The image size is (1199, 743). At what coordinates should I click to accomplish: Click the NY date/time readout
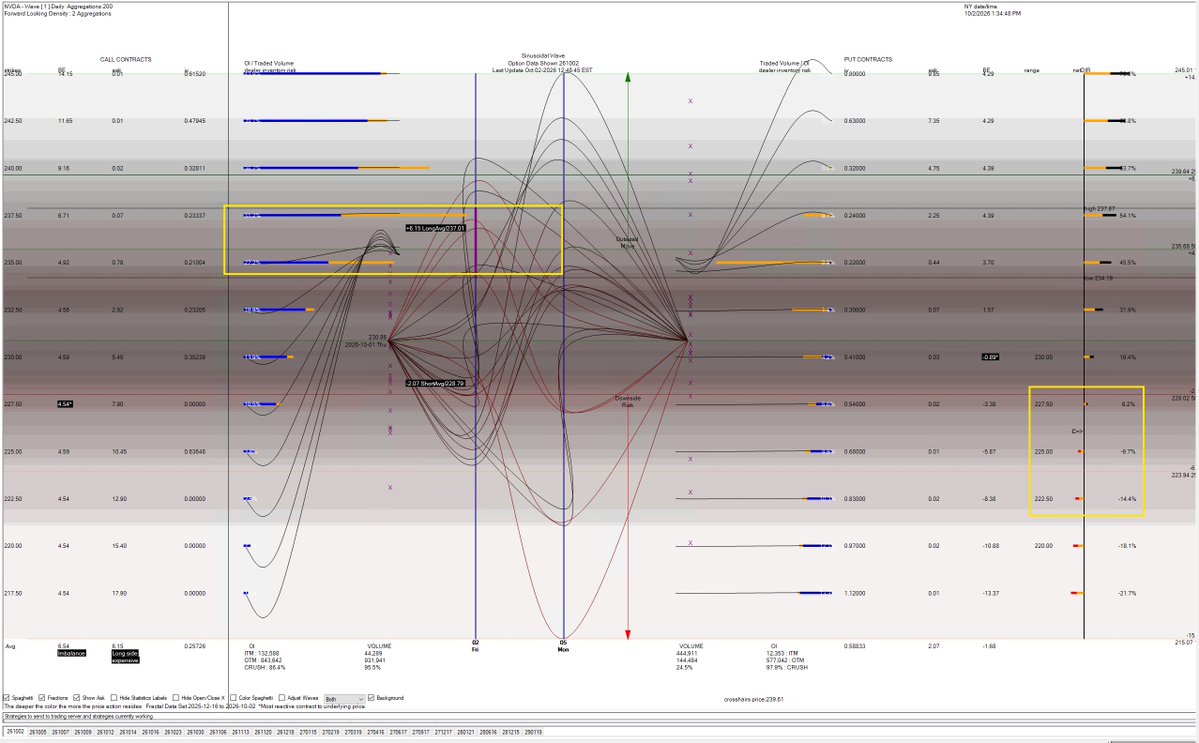tap(992, 10)
